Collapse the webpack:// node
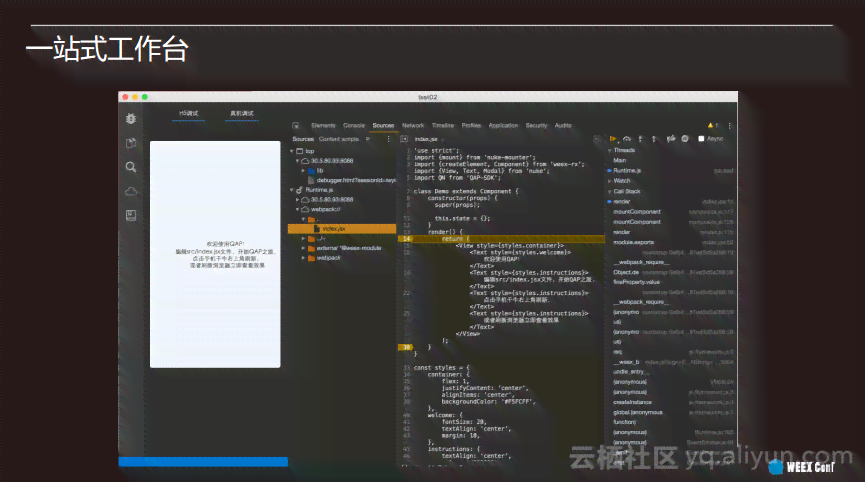 point(297,210)
